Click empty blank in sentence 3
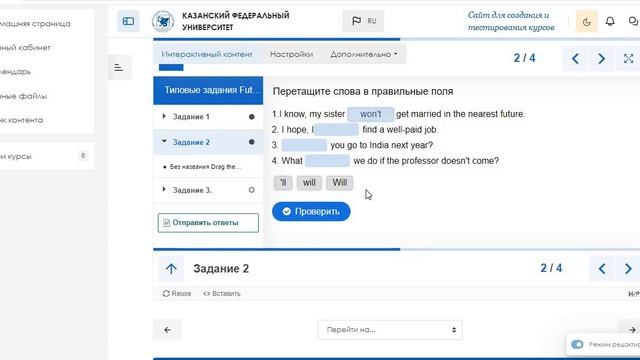This screenshot has width=640, height=360. point(304,145)
